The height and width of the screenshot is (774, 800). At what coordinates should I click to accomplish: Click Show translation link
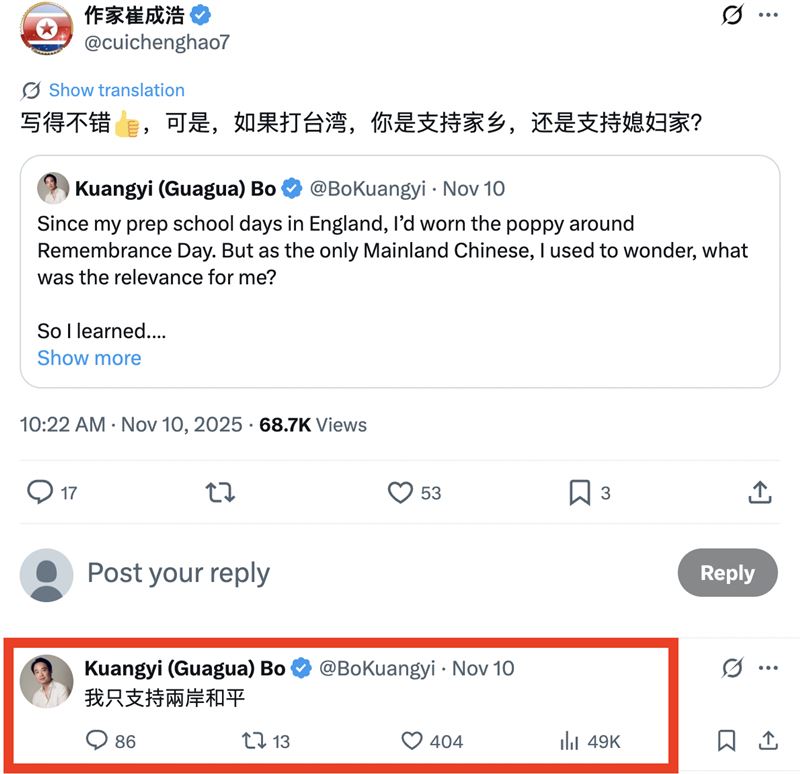pos(116,90)
